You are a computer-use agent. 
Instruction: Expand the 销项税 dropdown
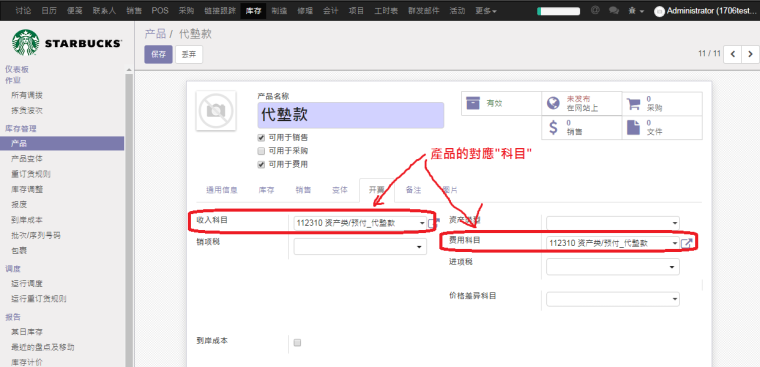click(x=360, y=247)
